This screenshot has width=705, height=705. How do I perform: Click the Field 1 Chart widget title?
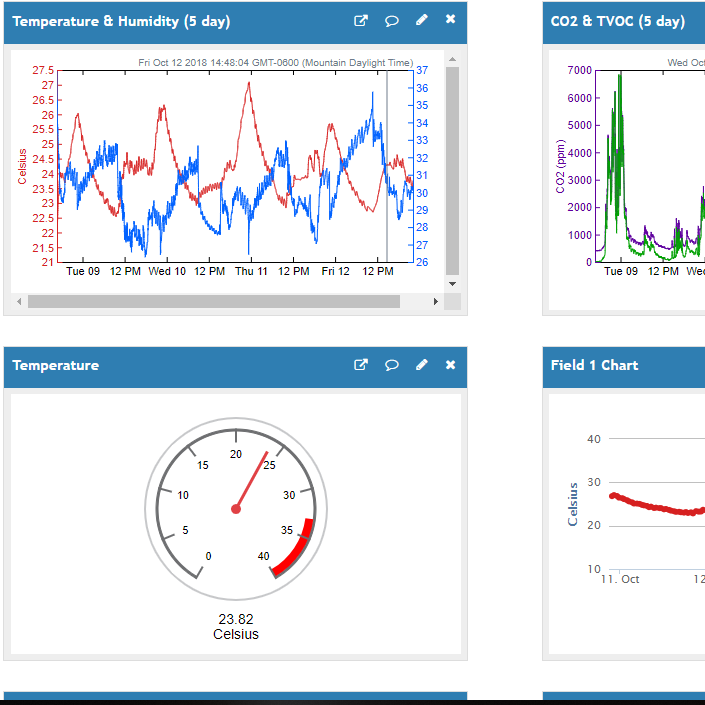pos(594,365)
